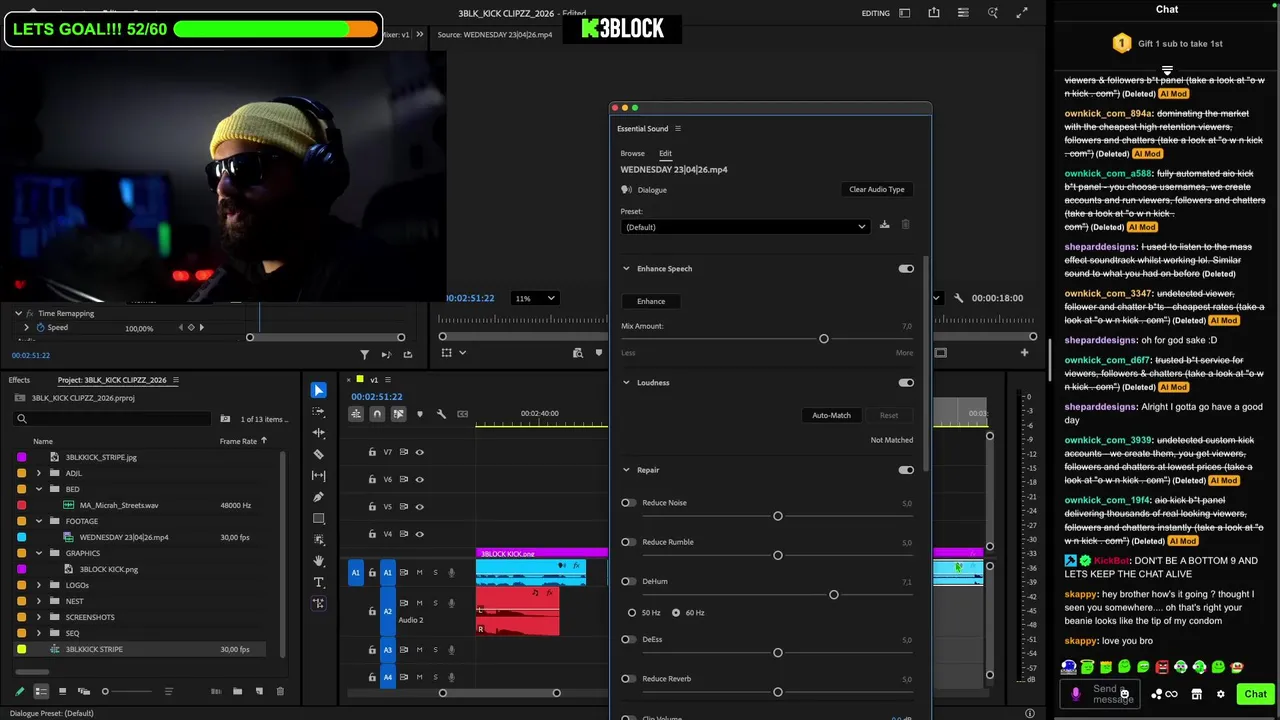Image resolution: width=1280 pixels, height=720 pixels.
Task: Enable the DeHum option
Action: (x=628, y=581)
